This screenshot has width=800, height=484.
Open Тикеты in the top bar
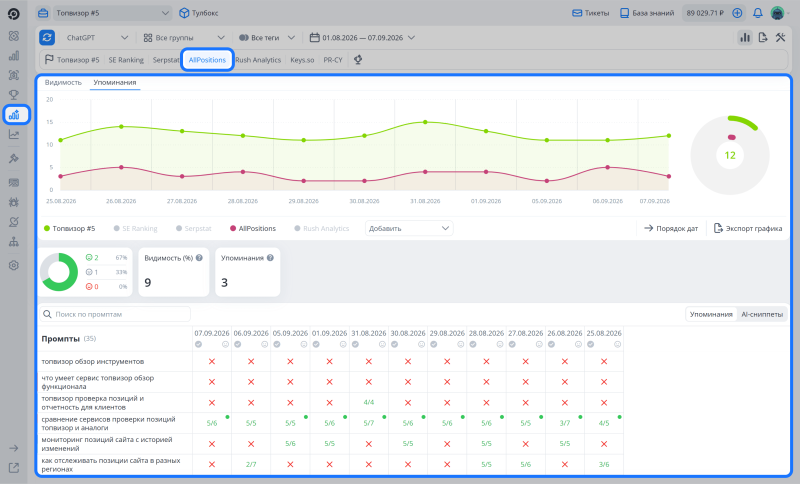[590, 13]
